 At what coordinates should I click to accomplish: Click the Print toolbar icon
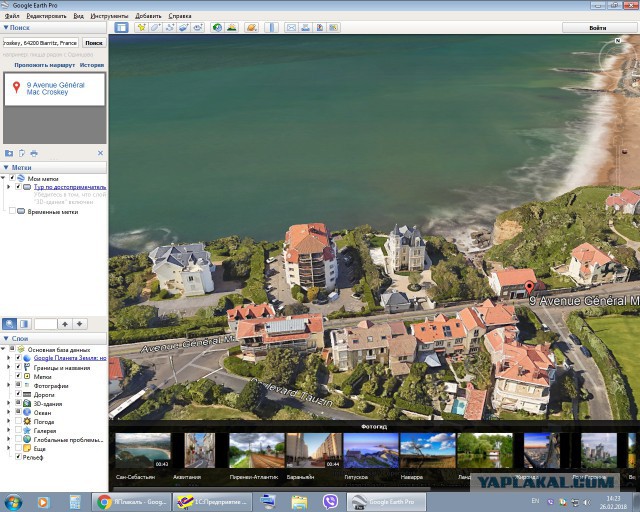(305, 27)
